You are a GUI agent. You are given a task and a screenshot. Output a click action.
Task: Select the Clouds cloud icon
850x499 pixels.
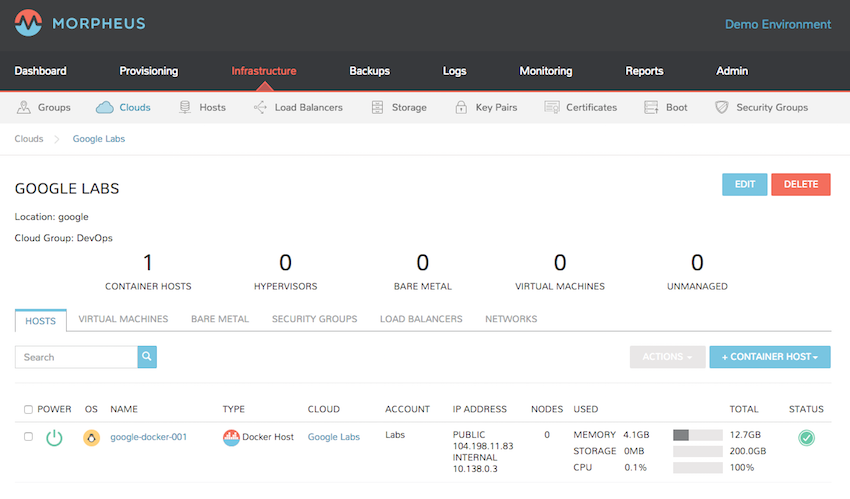(x=105, y=107)
